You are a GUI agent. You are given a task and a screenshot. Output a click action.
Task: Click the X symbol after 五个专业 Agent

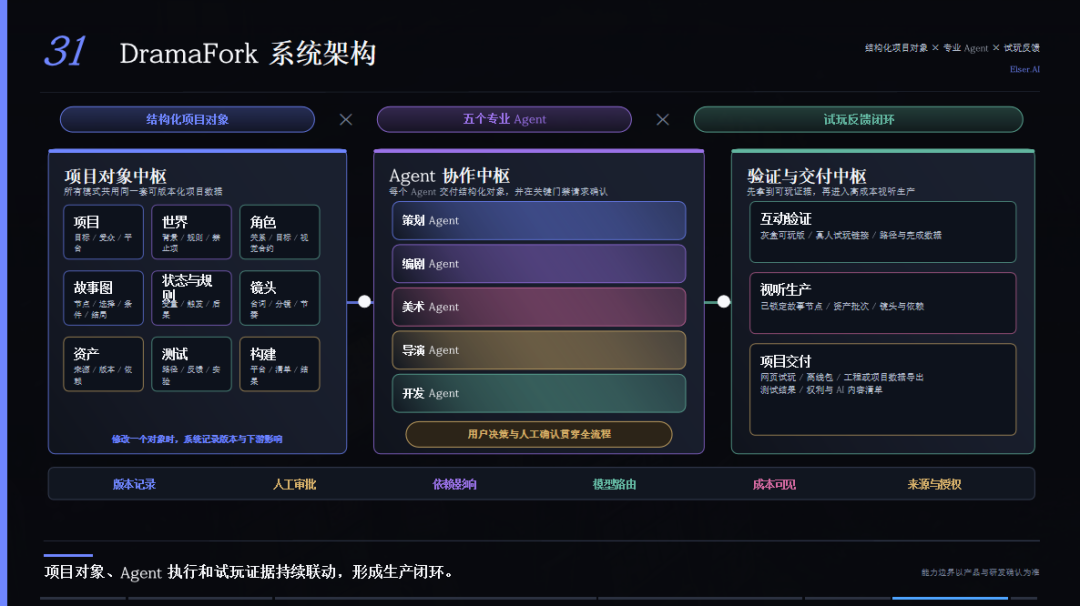663,120
